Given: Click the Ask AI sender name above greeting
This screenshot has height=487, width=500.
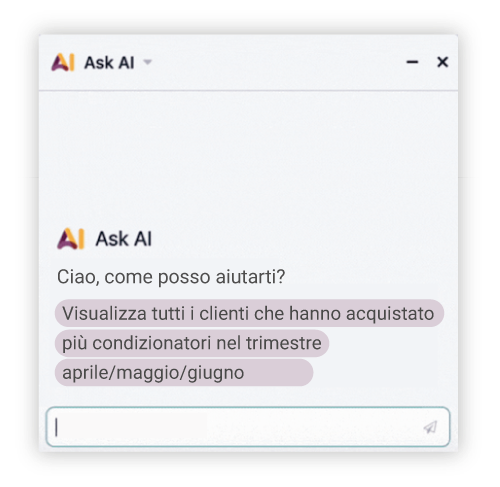Looking at the screenshot, I should pos(124,239).
